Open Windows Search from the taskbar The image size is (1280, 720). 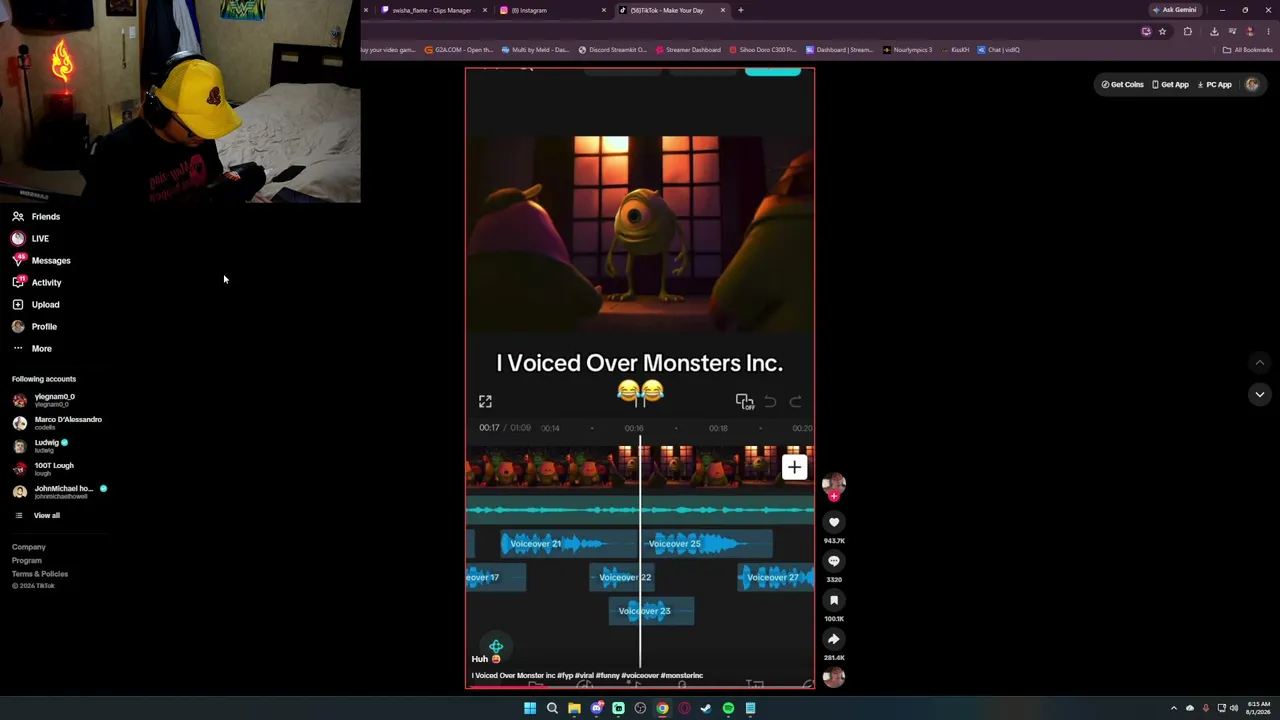(552, 708)
